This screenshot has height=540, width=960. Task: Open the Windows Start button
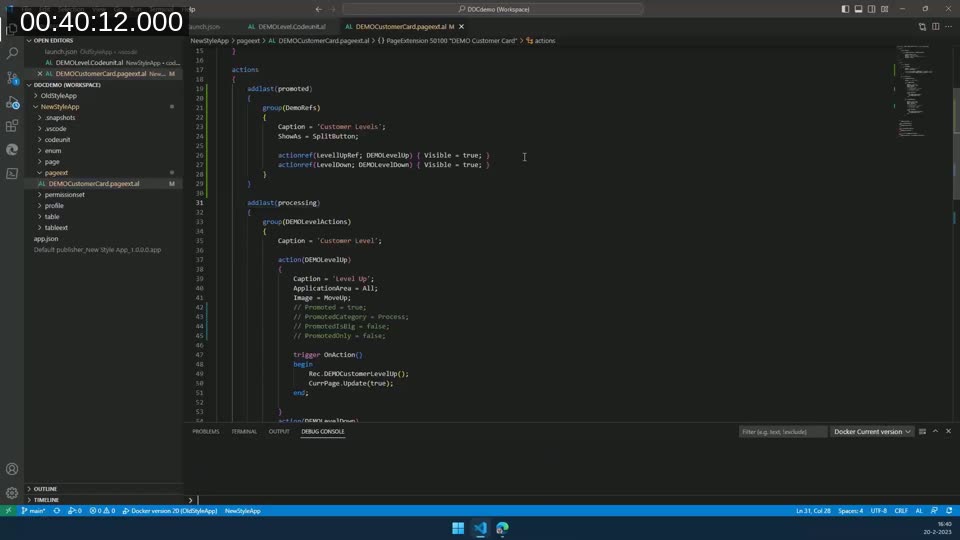pyautogui.click(x=458, y=528)
